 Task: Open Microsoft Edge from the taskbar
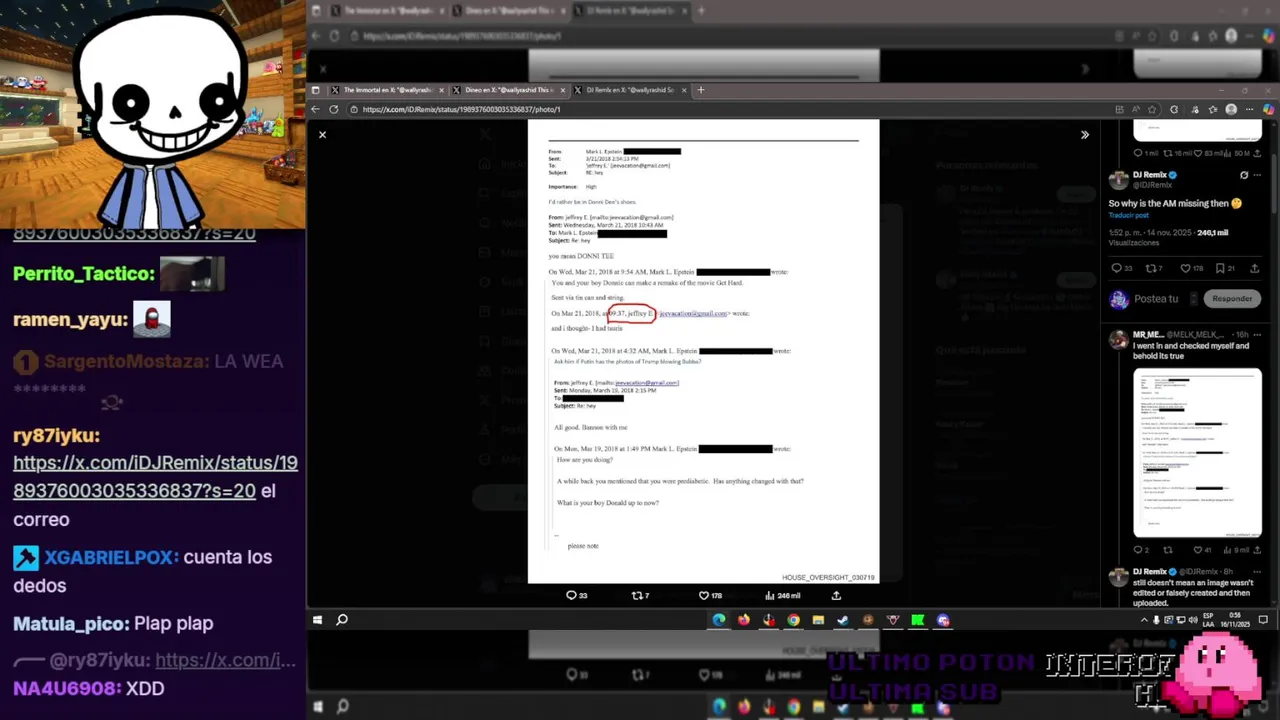(719, 620)
